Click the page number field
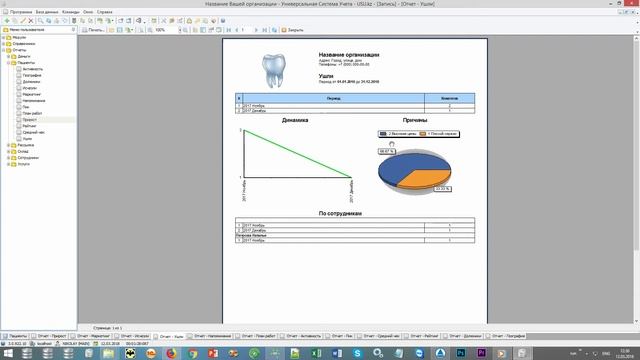640x360 pixels. click(246, 30)
